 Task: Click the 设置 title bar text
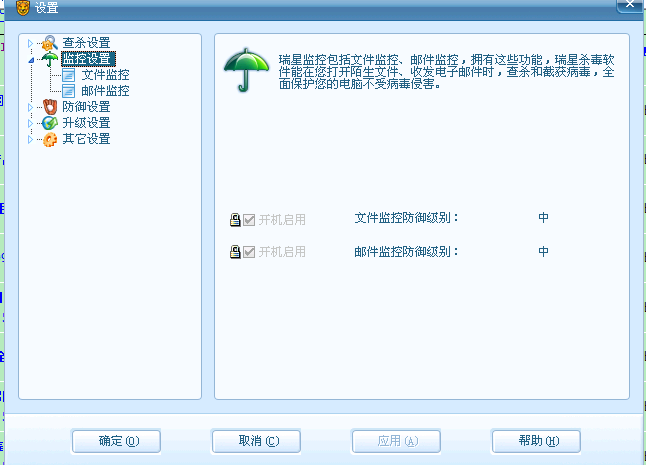point(47,8)
